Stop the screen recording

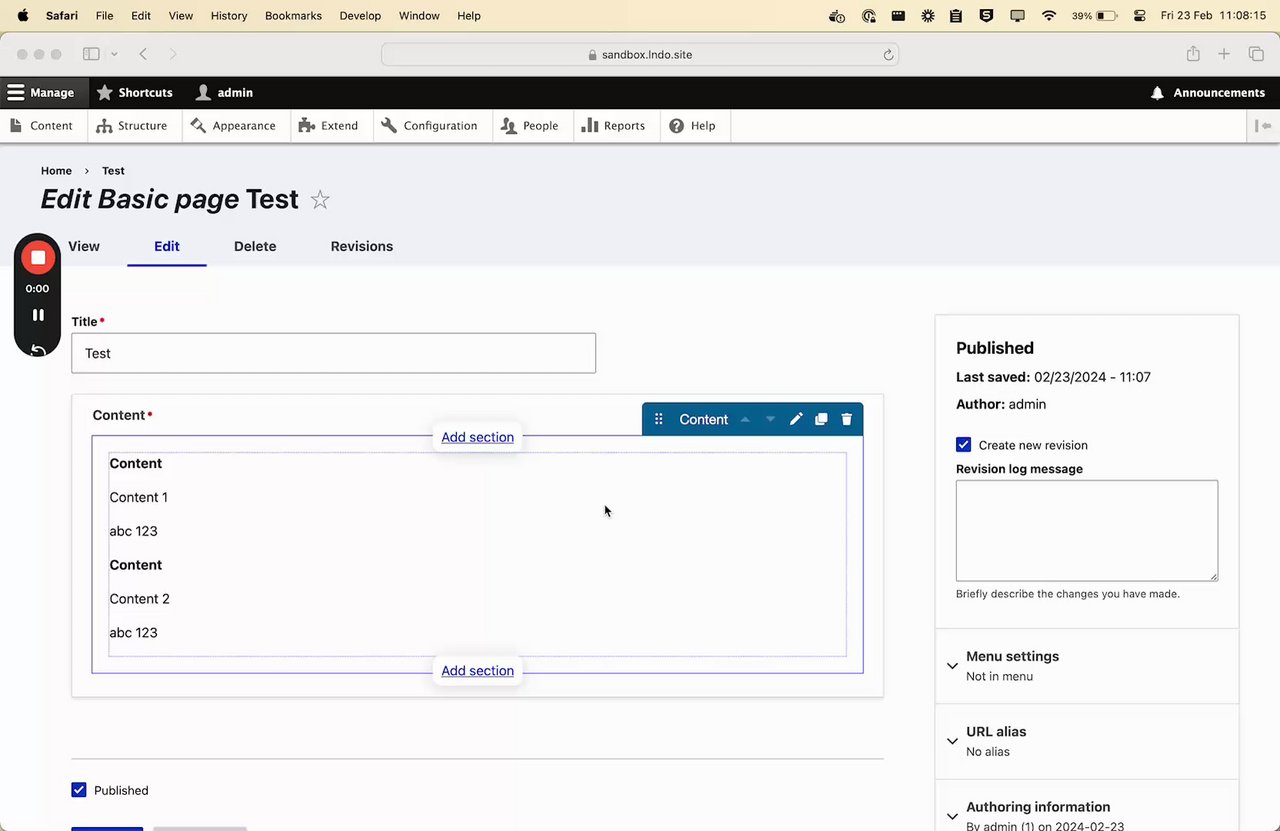(x=38, y=257)
